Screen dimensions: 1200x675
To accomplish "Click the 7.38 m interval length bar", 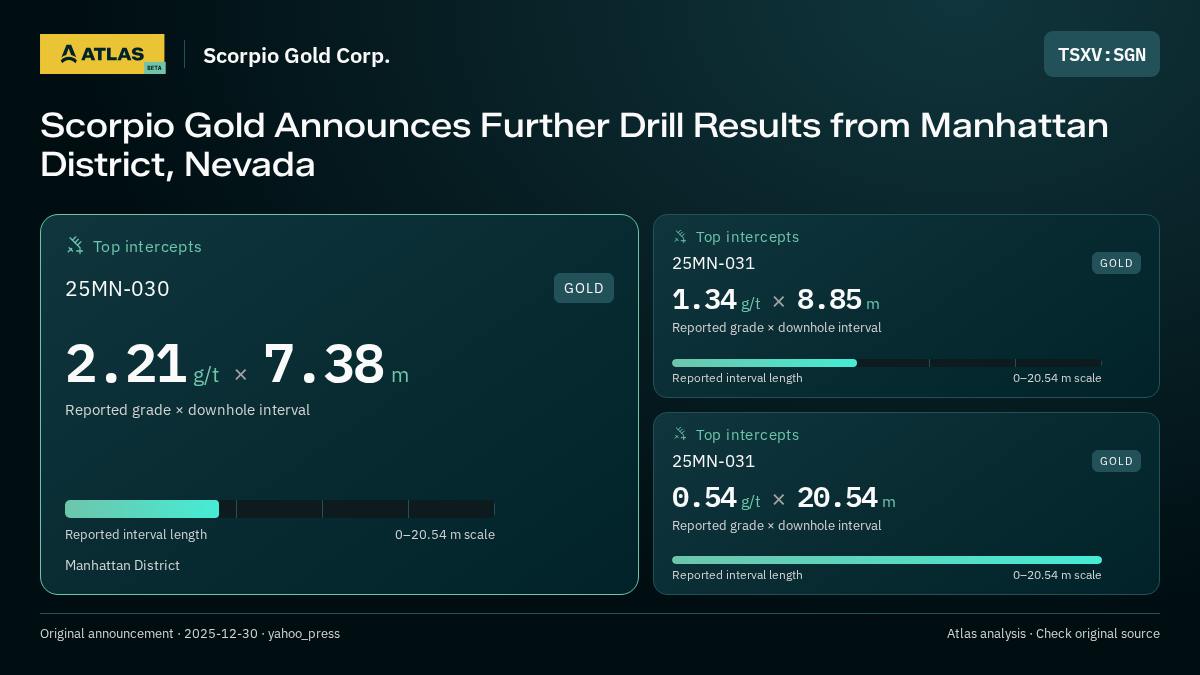I will click(x=280, y=509).
